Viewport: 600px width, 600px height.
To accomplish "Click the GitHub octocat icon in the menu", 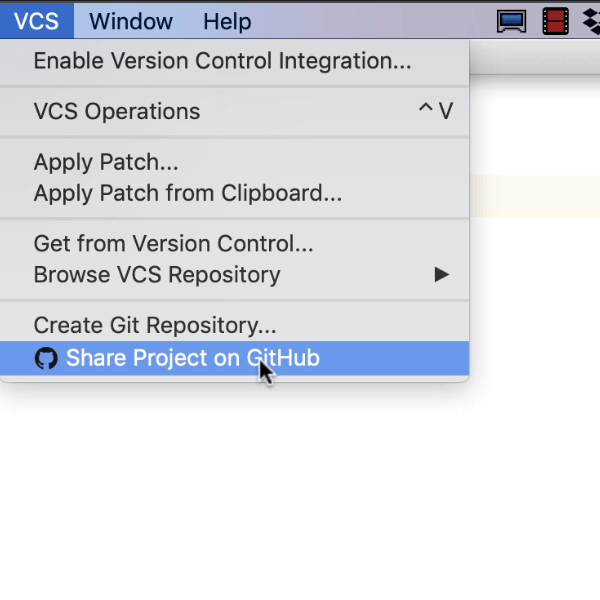I will (46, 358).
